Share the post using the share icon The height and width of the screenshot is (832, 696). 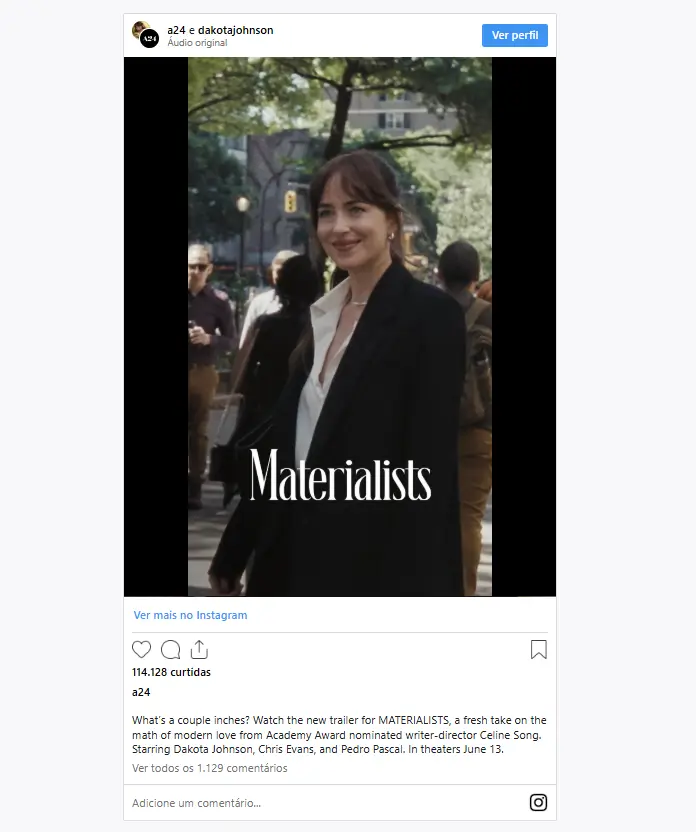tap(199, 649)
